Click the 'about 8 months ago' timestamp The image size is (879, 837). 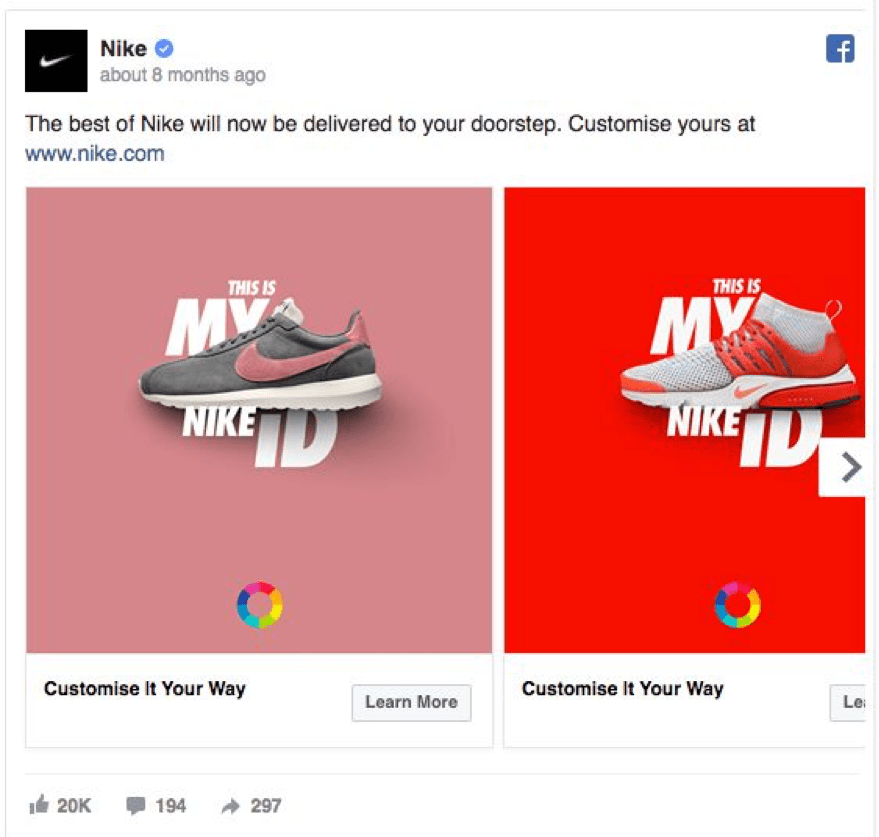point(184,75)
